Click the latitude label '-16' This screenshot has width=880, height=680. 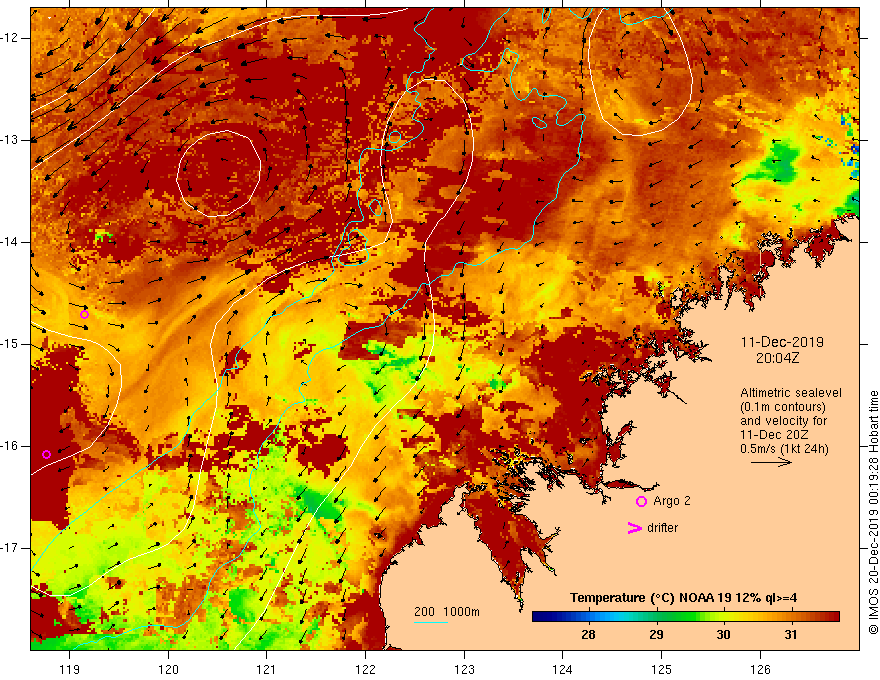pos(10,446)
